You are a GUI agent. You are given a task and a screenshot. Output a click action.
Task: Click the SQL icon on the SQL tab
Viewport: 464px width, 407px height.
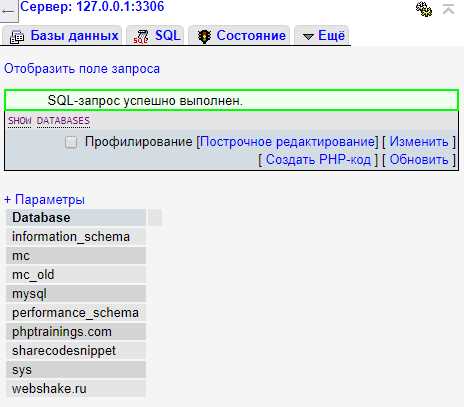(141, 37)
